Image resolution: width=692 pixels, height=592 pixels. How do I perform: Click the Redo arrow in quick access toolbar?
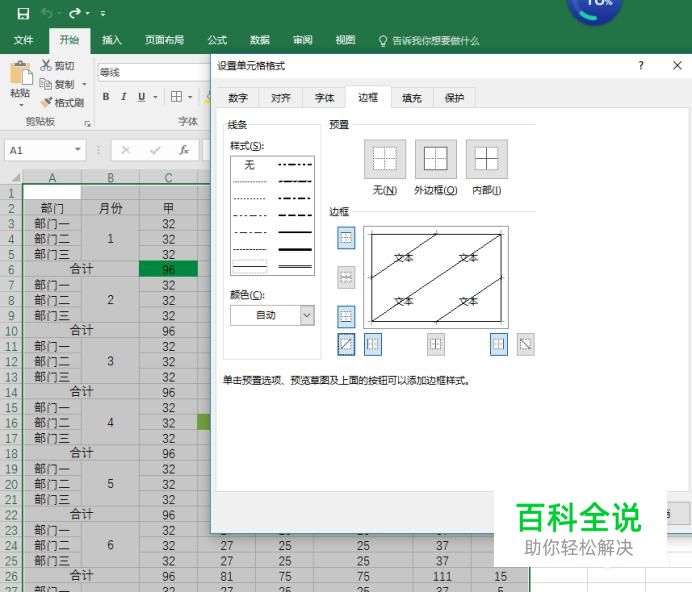[x=74, y=13]
